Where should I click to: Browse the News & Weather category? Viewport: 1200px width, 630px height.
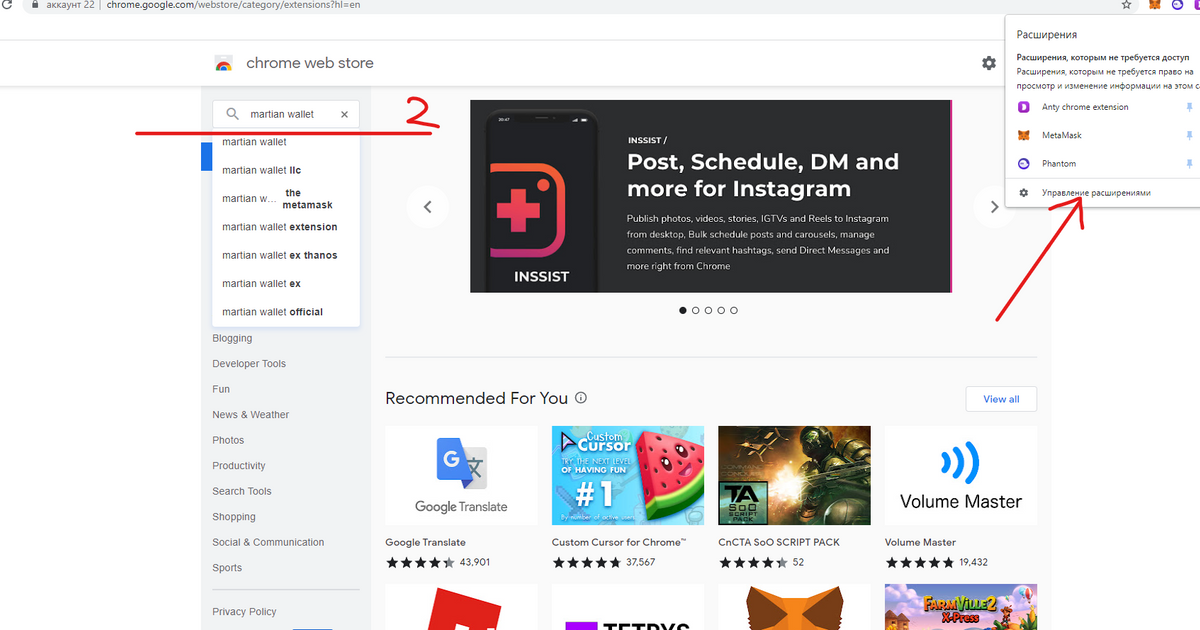251,415
